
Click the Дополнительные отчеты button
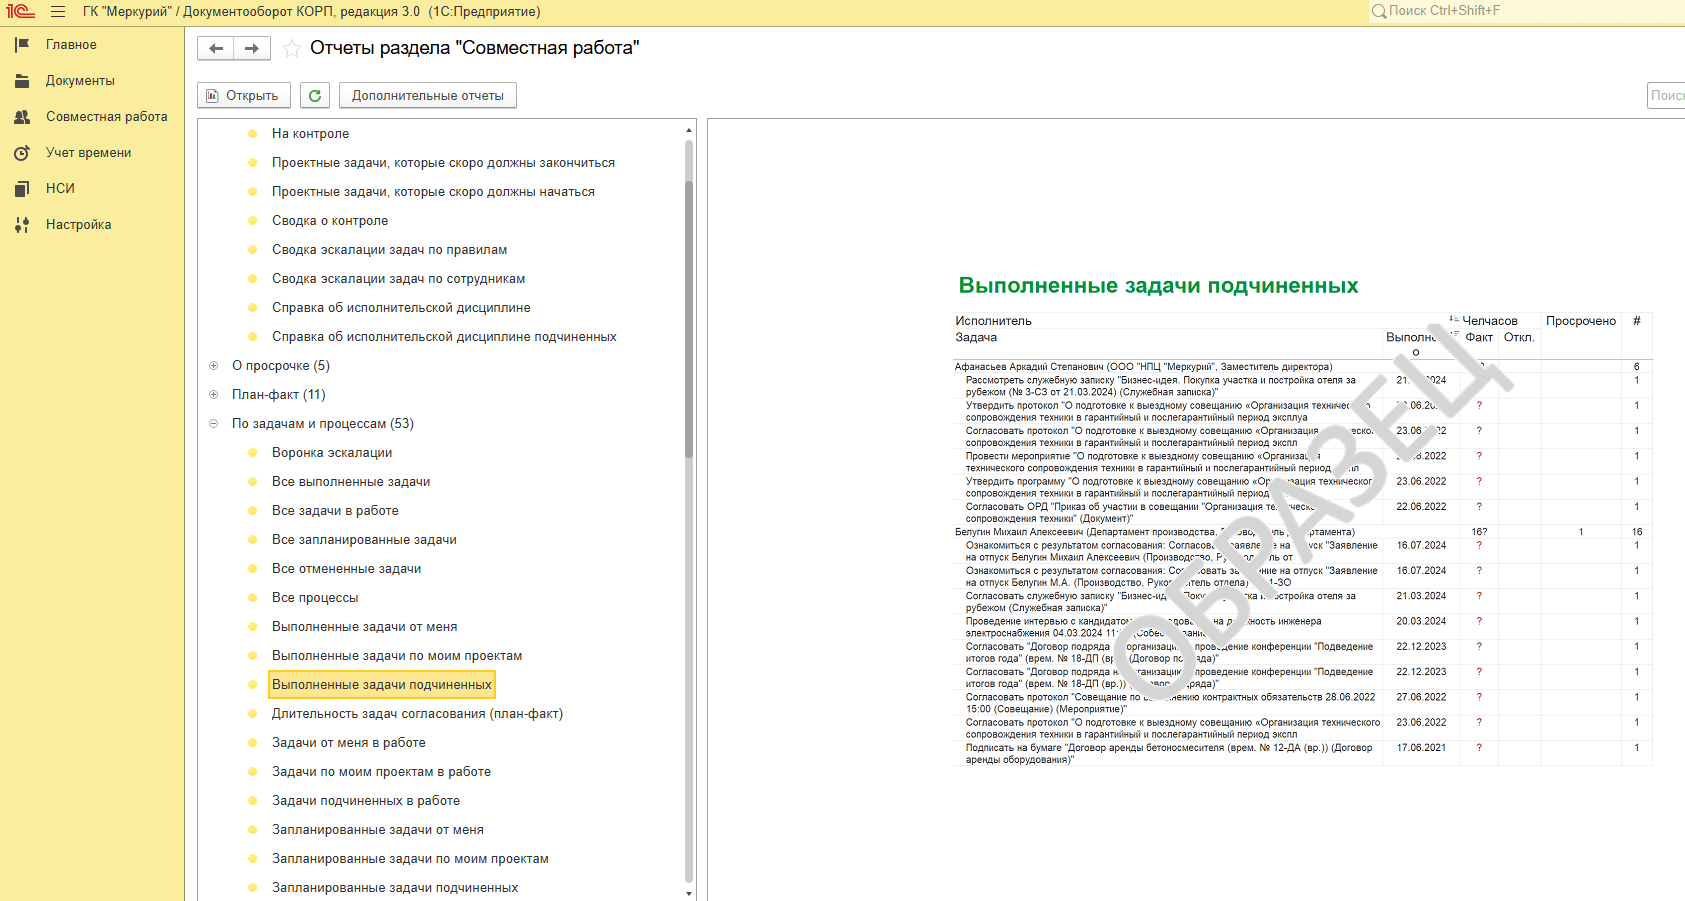pyautogui.click(x=428, y=95)
